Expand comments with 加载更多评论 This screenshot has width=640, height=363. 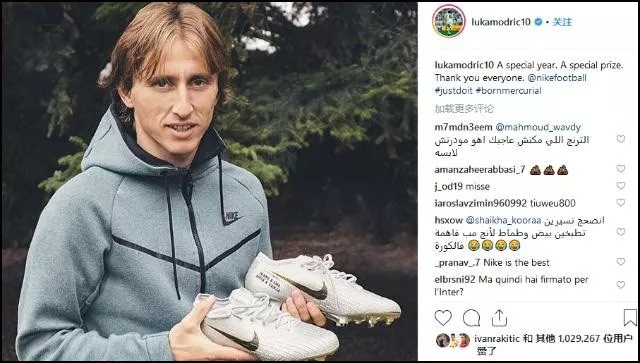464,109
